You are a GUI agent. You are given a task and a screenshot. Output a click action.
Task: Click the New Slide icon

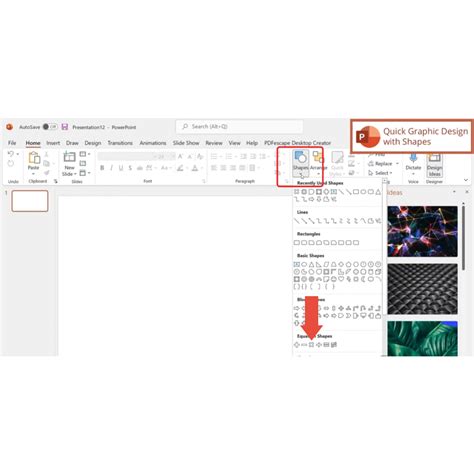(x=69, y=157)
